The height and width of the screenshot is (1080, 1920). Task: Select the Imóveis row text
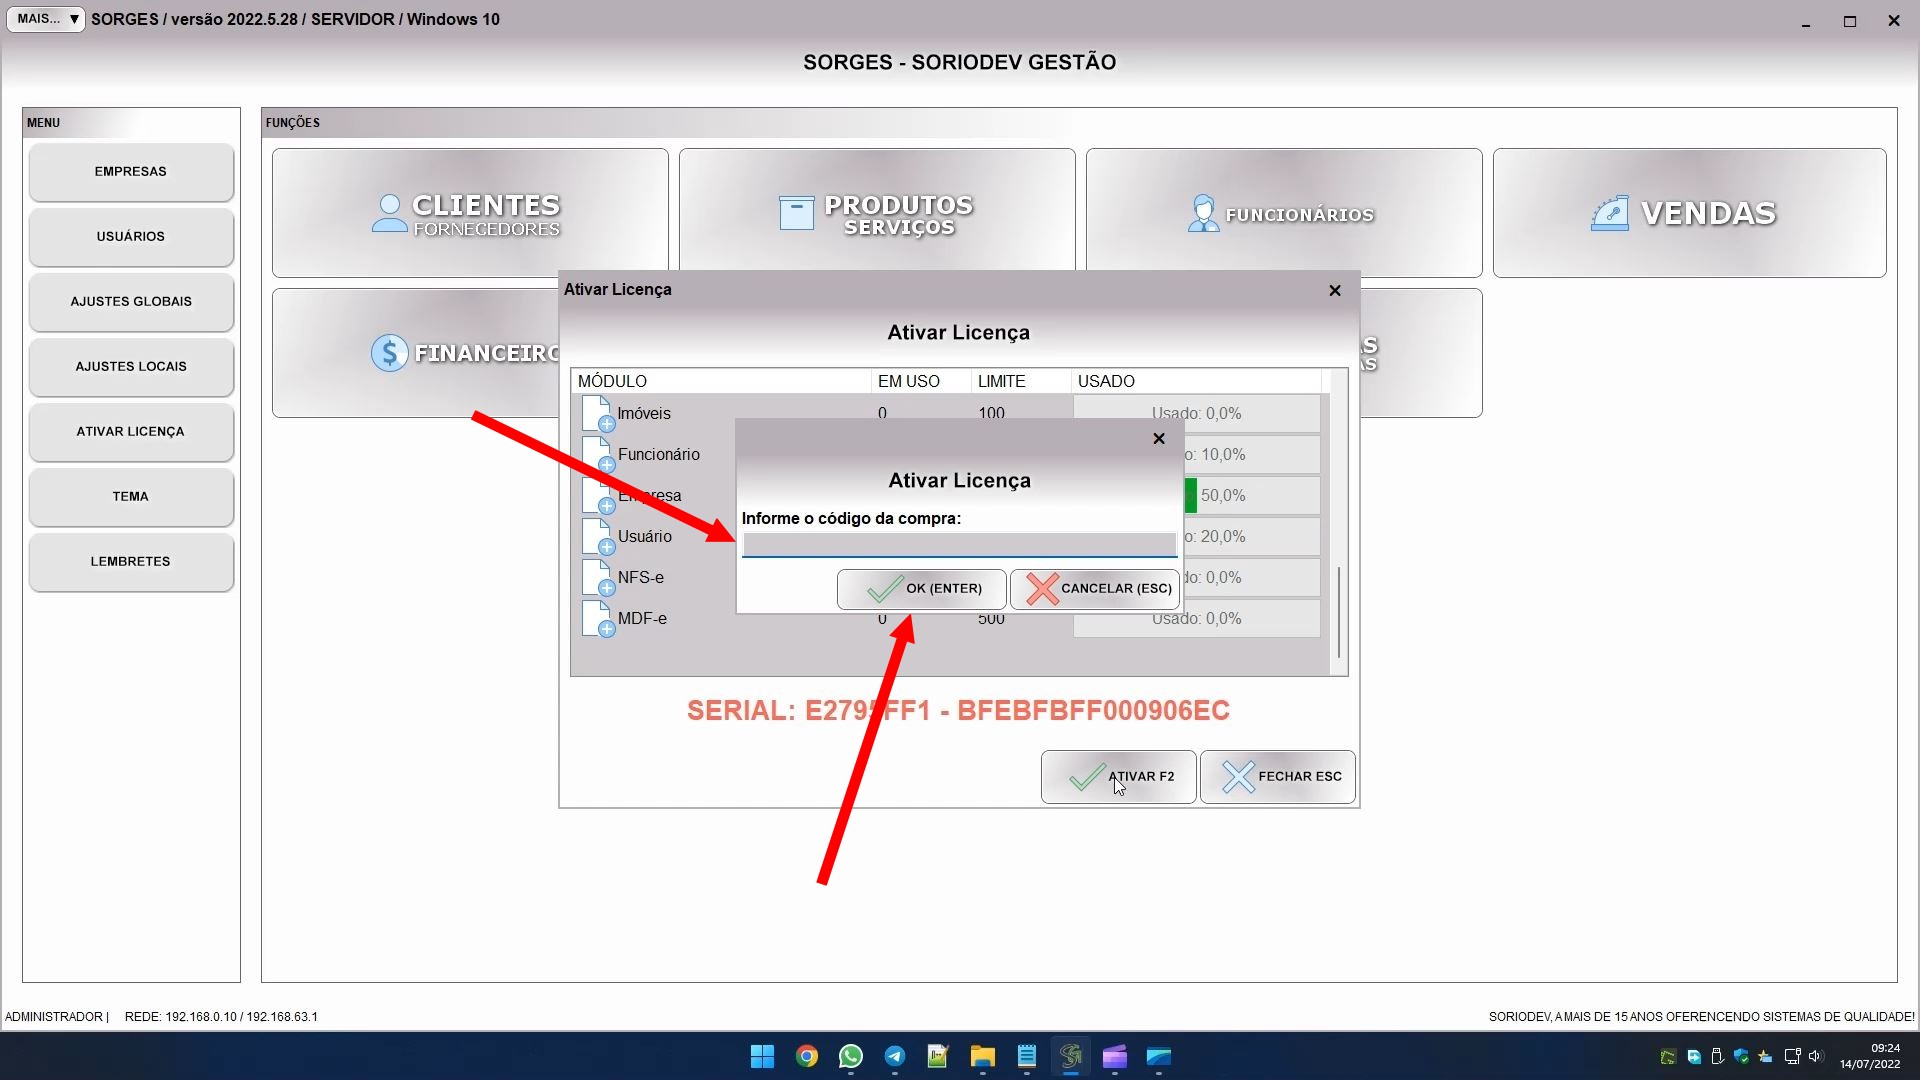(644, 414)
